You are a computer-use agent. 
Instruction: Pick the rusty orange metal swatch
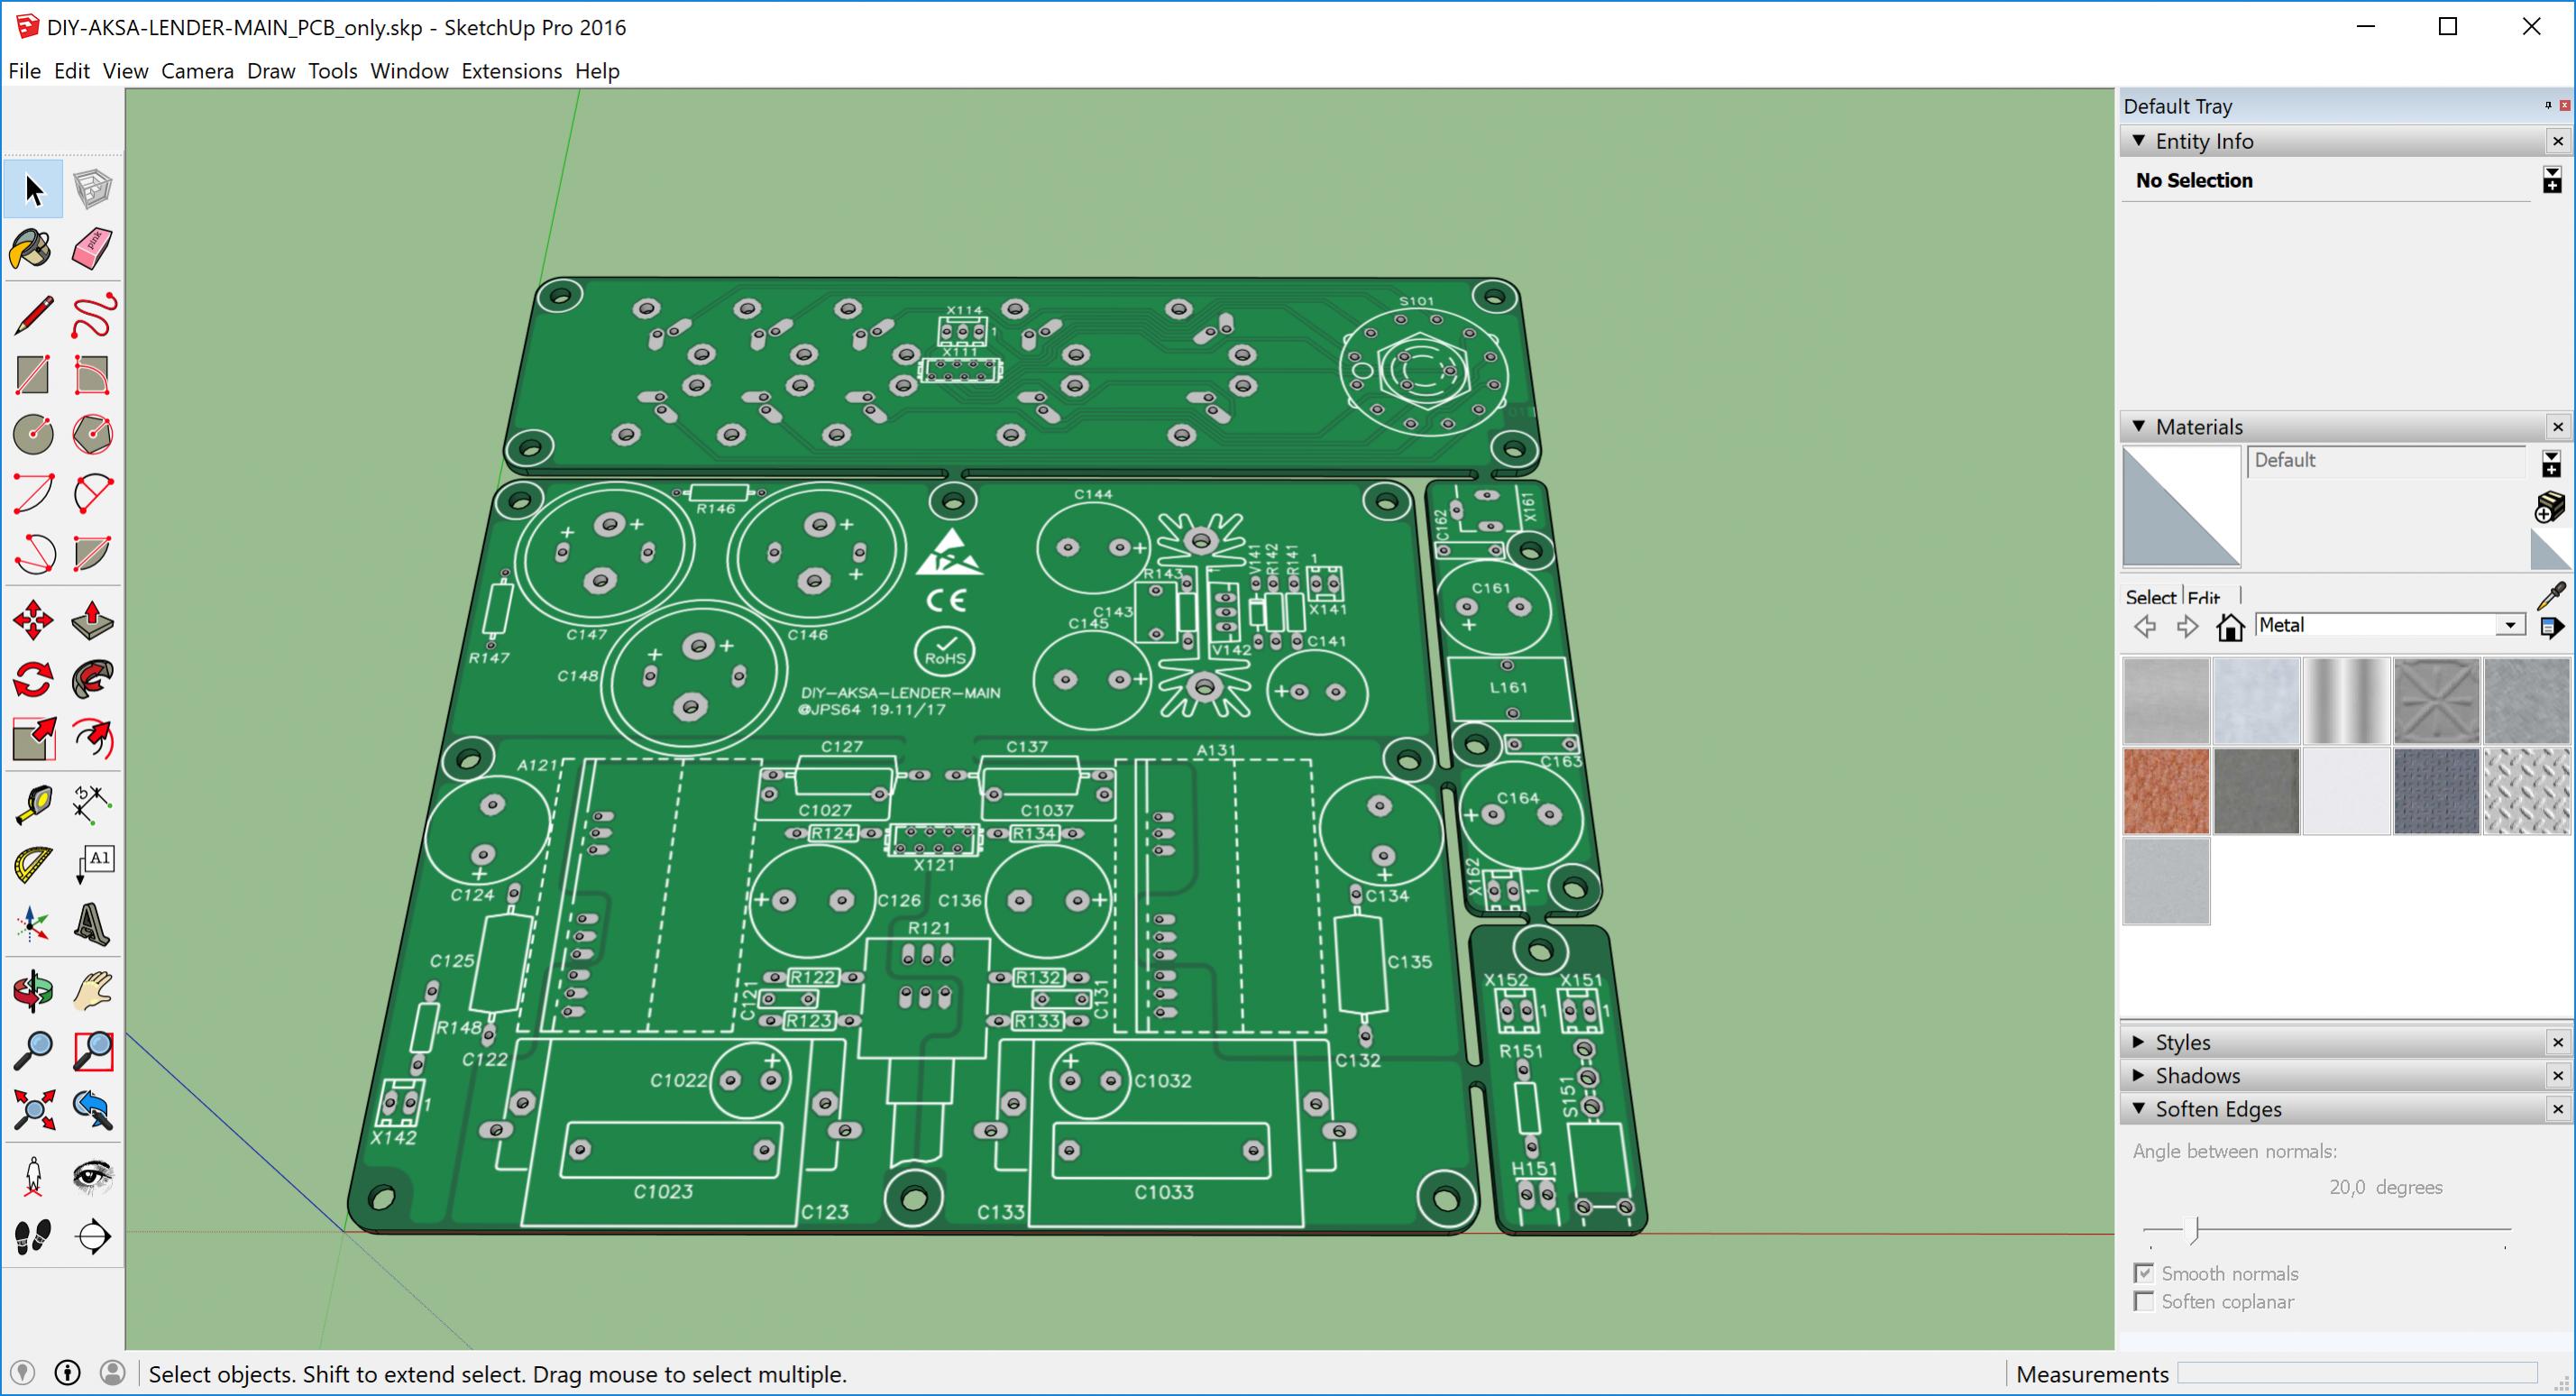point(2165,791)
